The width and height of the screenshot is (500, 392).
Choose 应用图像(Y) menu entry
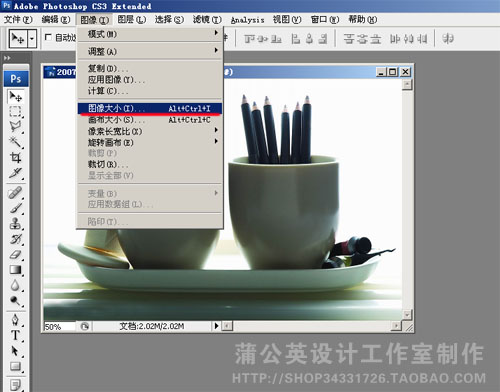[150, 80]
